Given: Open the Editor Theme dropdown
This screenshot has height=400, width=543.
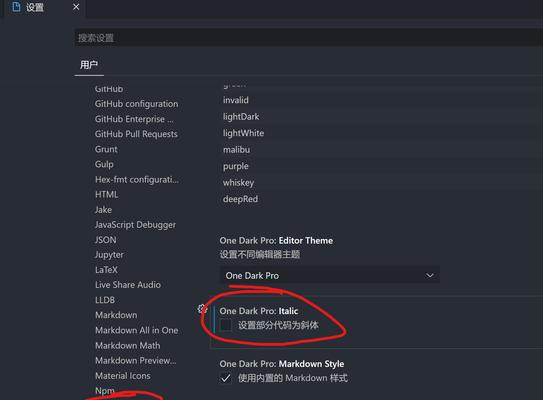Looking at the screenshot, I should click(x=330, y=275).
